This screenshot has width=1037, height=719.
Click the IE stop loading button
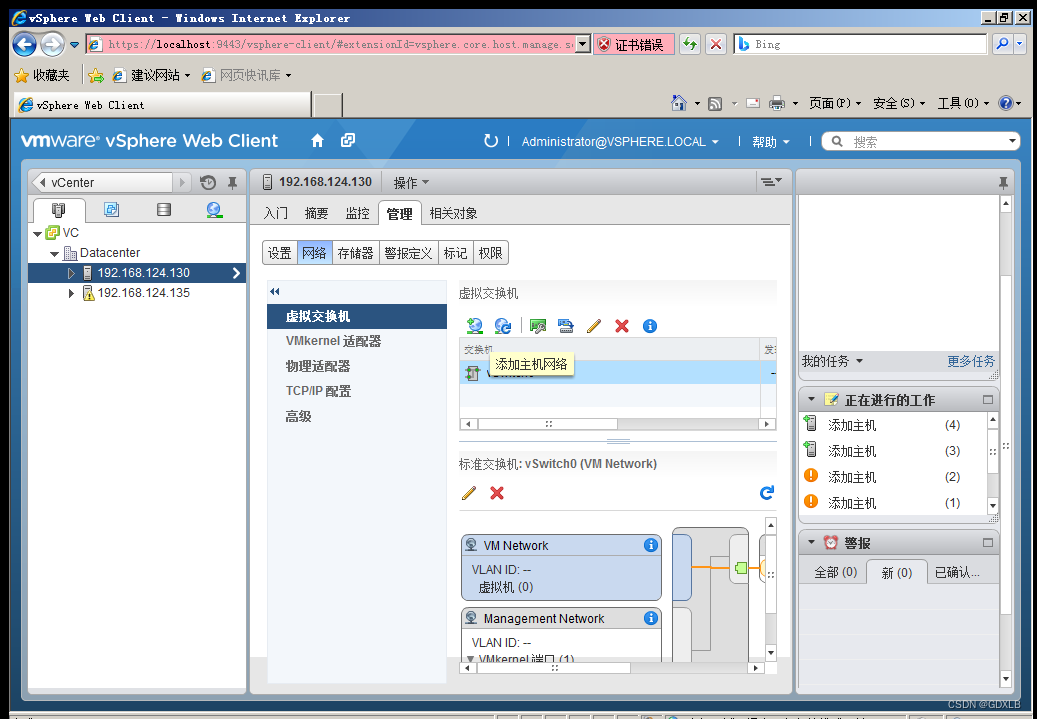pos(716,44)
